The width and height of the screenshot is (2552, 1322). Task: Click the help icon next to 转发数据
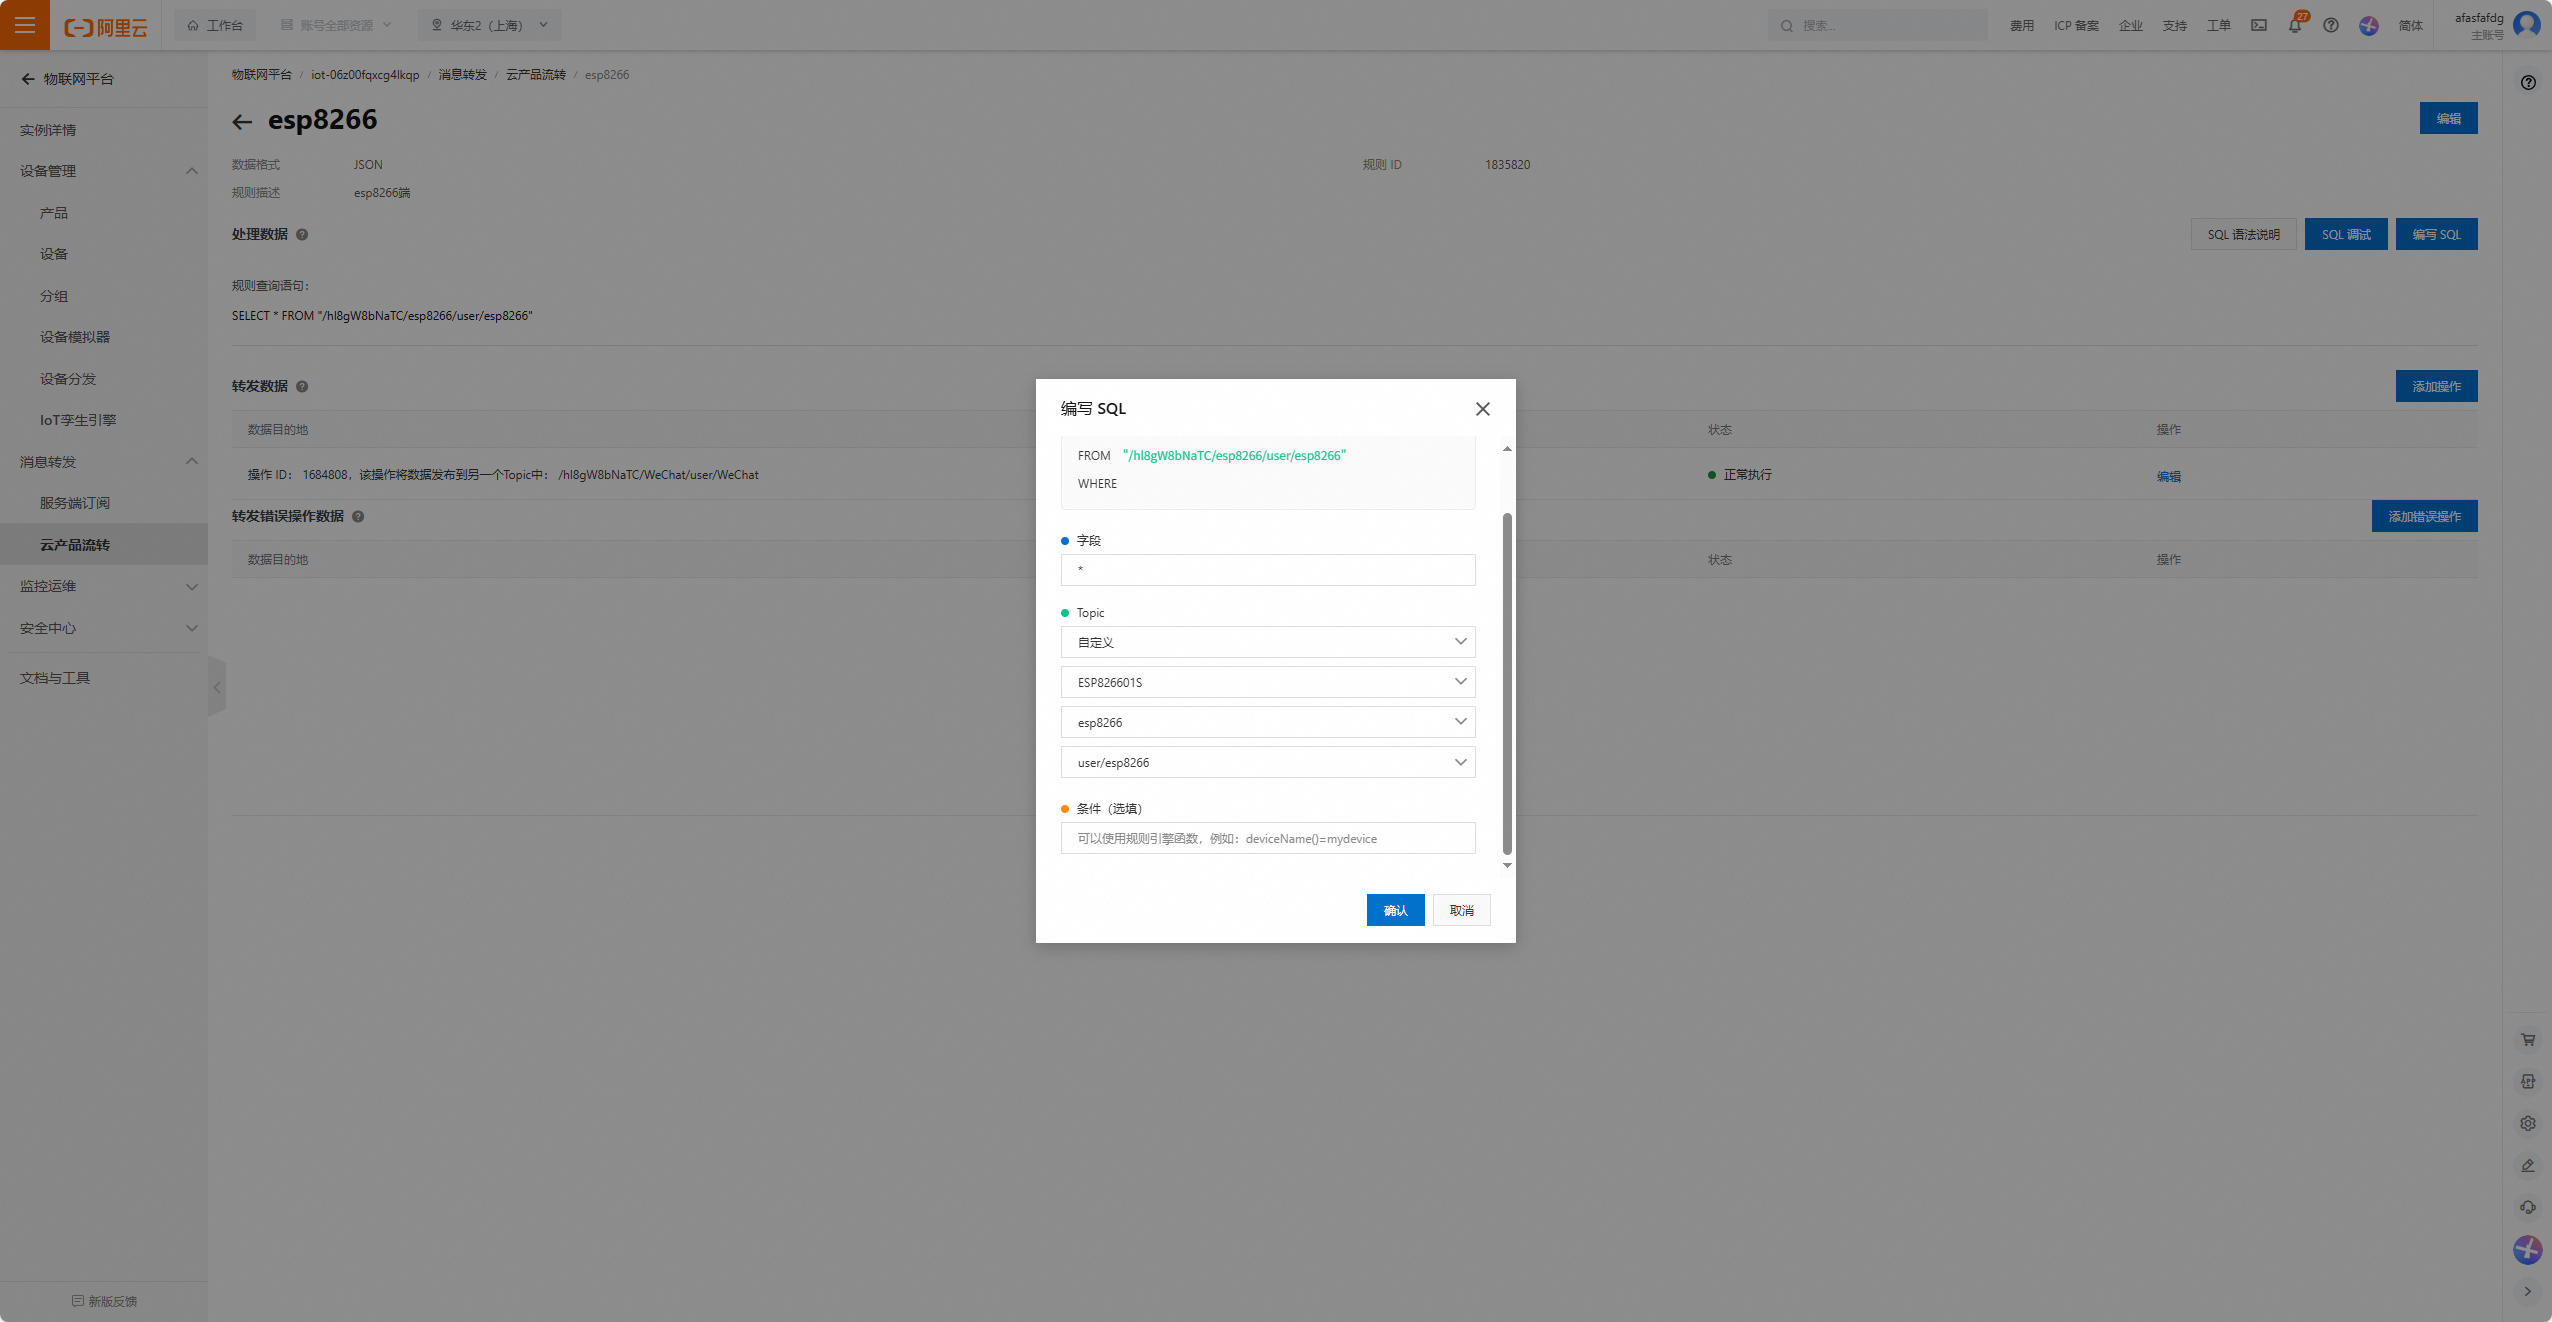click(302, 386)
